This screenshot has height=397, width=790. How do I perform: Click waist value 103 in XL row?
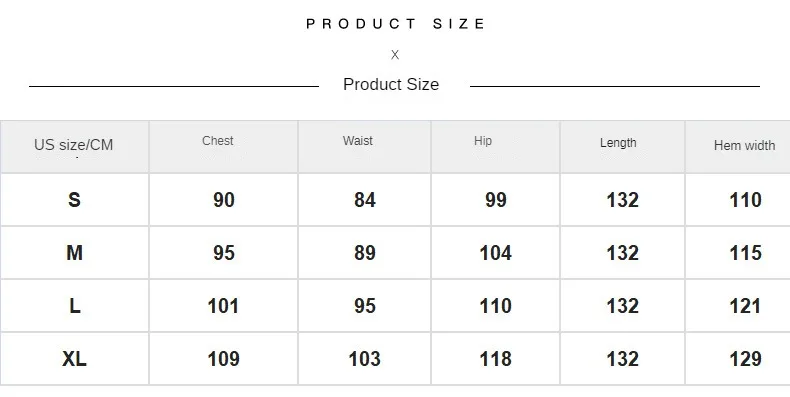364,359
